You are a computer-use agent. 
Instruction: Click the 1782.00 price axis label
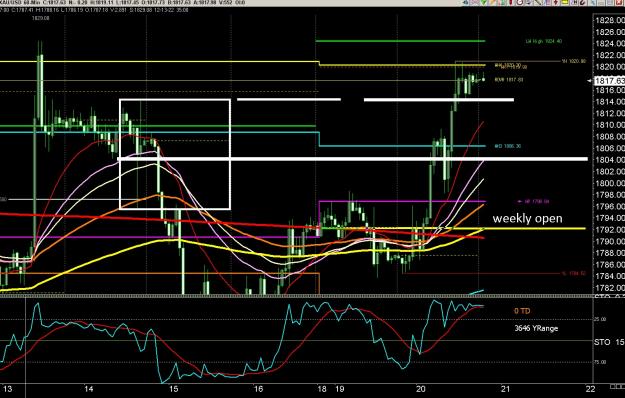click(x=609, y=288)
